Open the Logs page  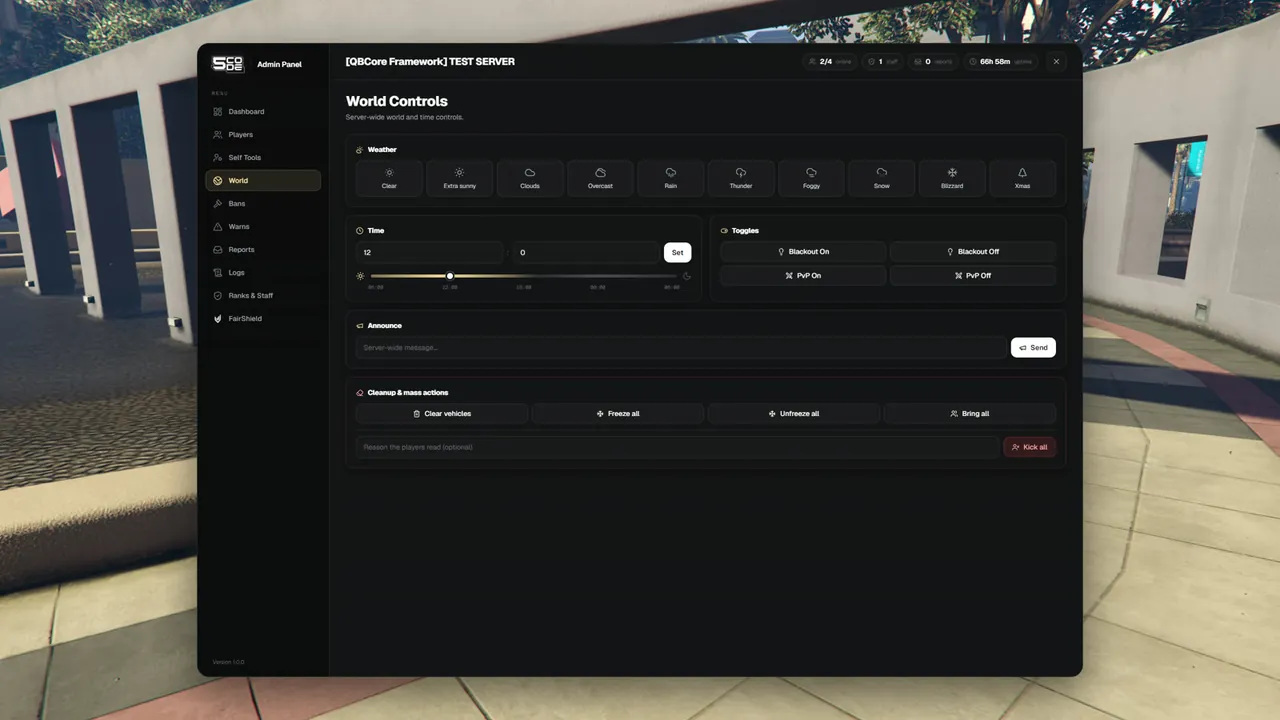(x=263, y=273)
